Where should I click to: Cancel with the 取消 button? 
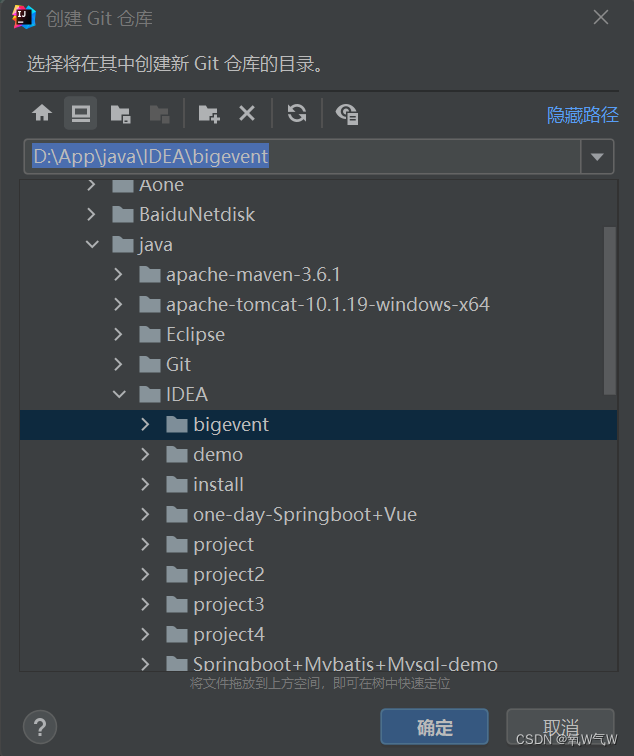pyautogui.click(x=560, y=727)
